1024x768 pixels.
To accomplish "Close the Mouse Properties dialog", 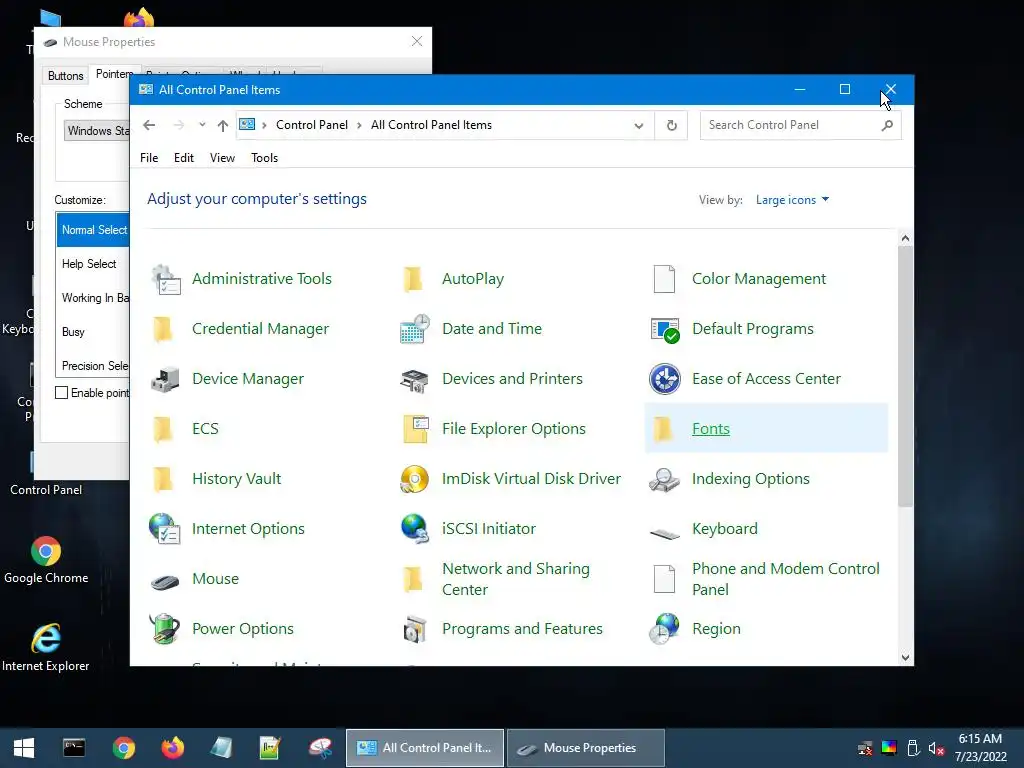I will pos(417,41).
